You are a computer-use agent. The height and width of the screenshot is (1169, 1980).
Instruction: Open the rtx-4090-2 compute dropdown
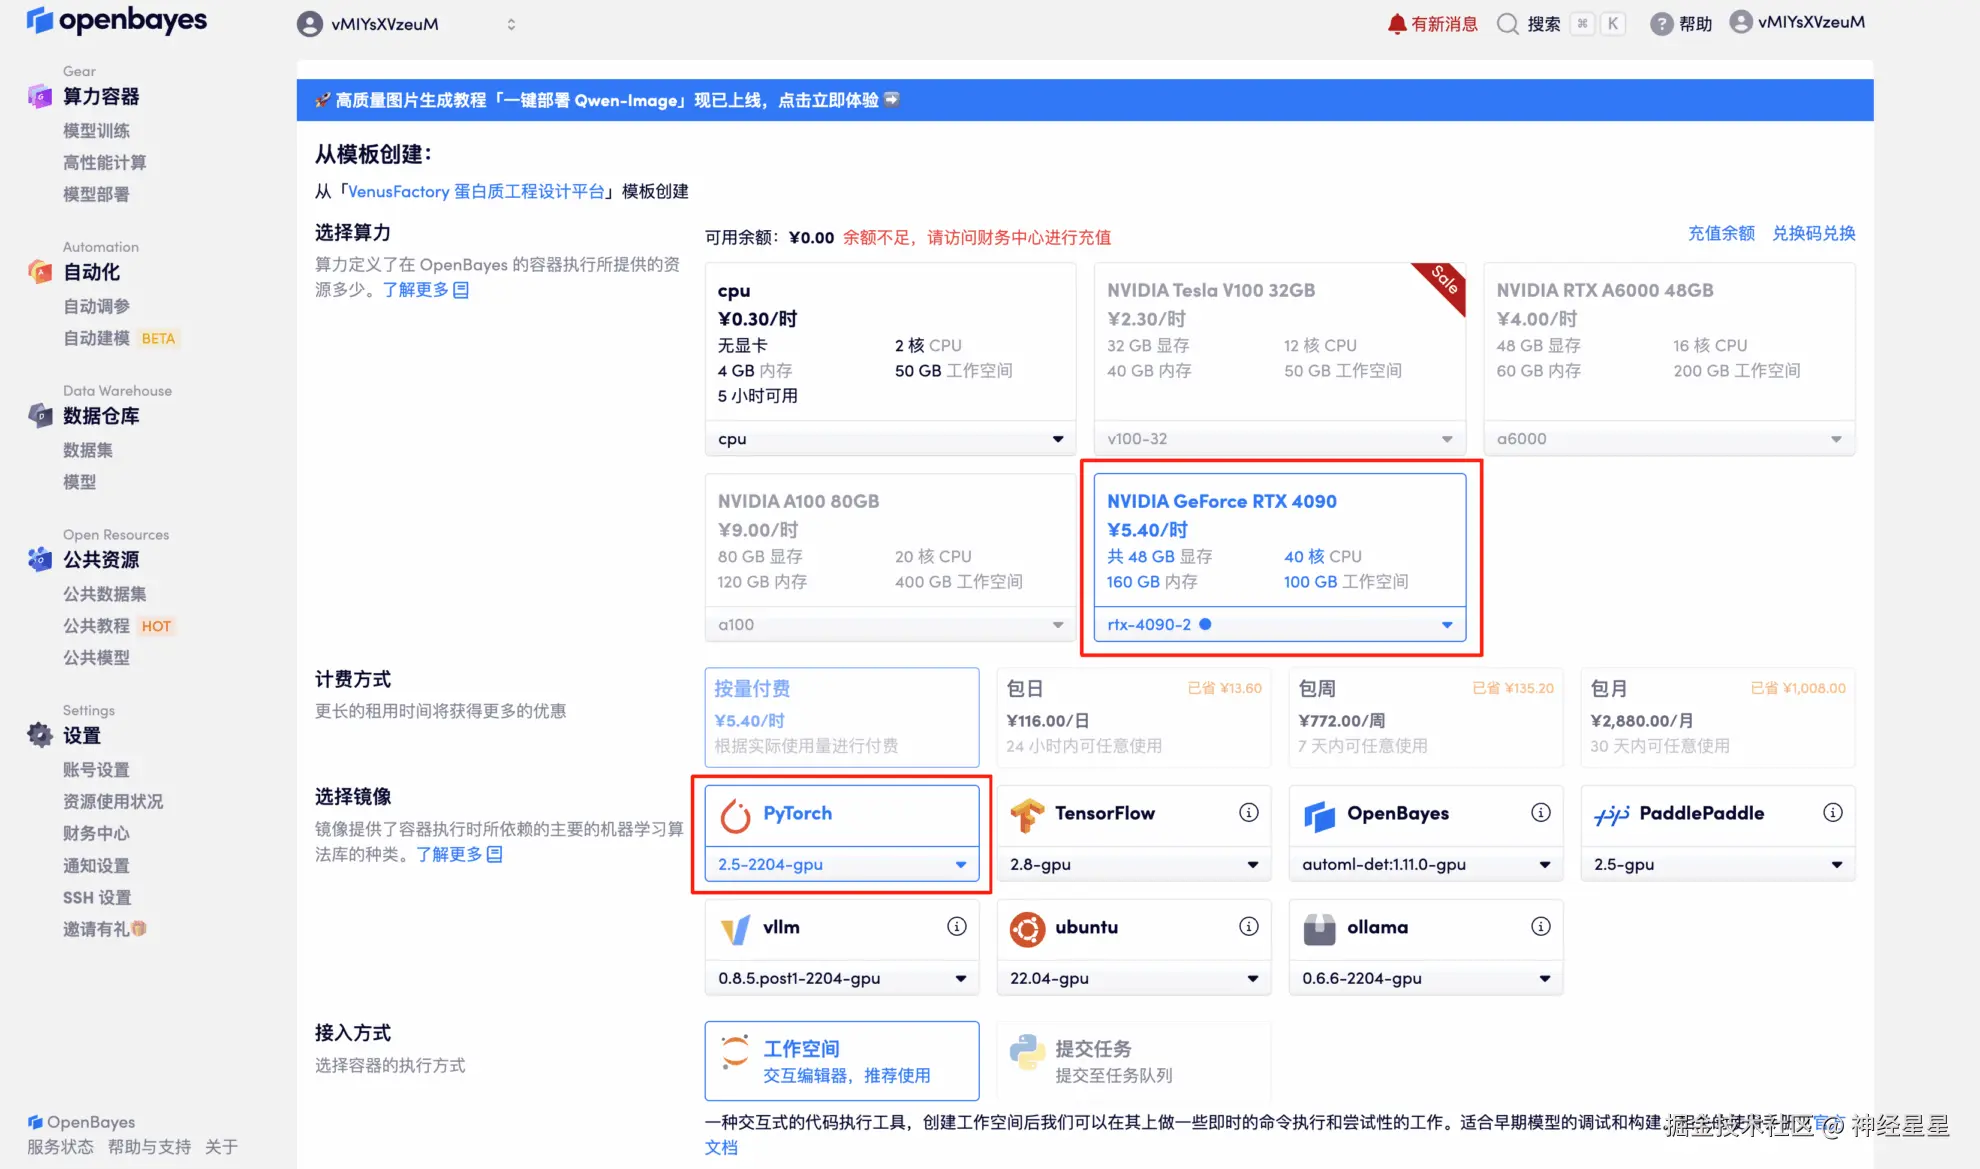pos(1279,624)
